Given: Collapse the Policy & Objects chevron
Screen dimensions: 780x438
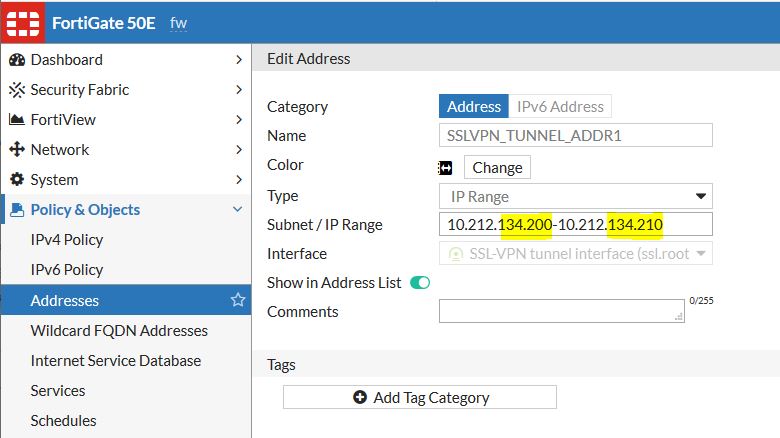Looking at the screenshot, I should click(x=238, y=210).
